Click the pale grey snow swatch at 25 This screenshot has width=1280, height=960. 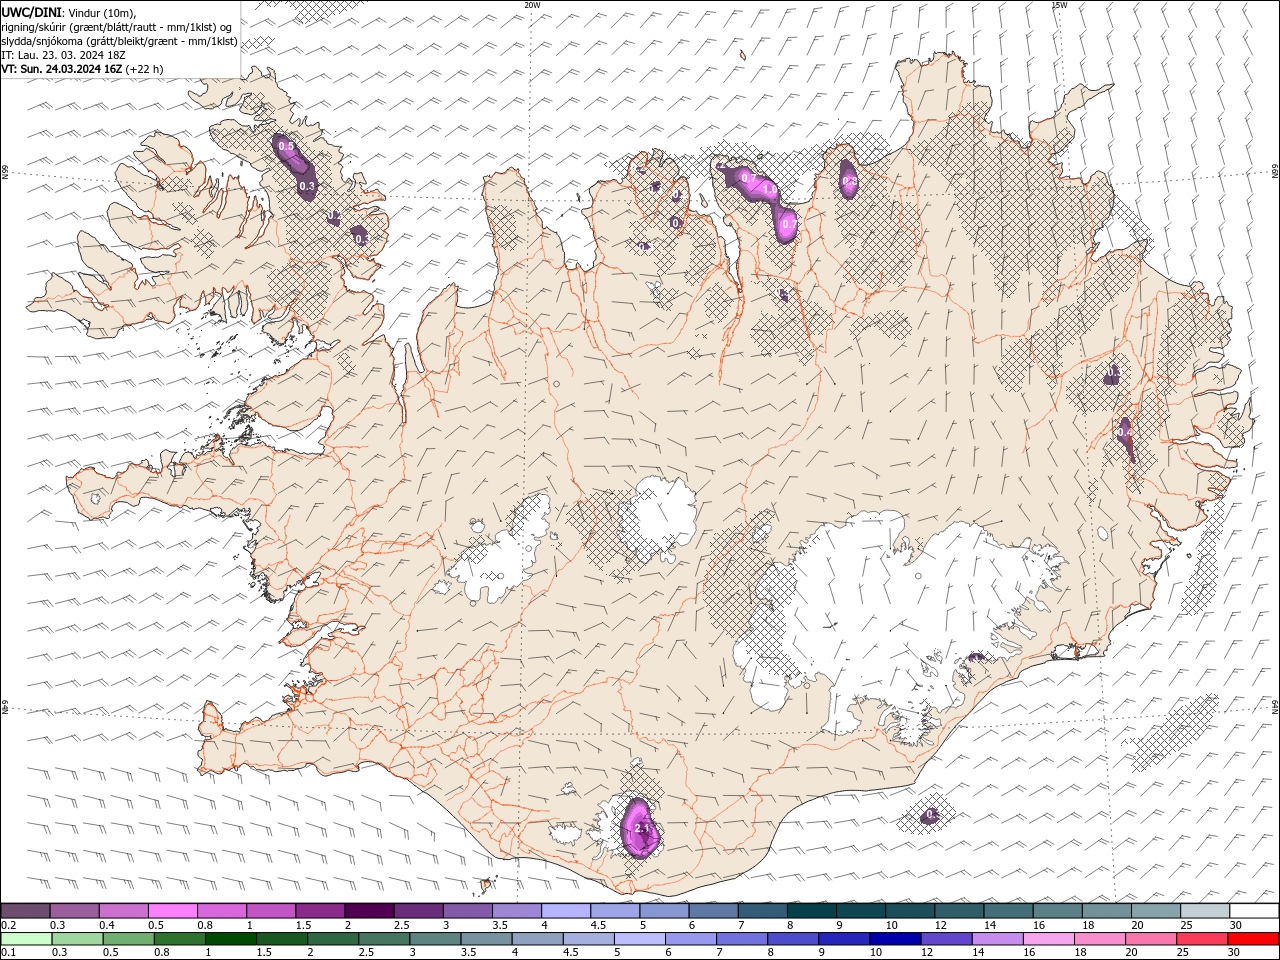[1204, 911]
